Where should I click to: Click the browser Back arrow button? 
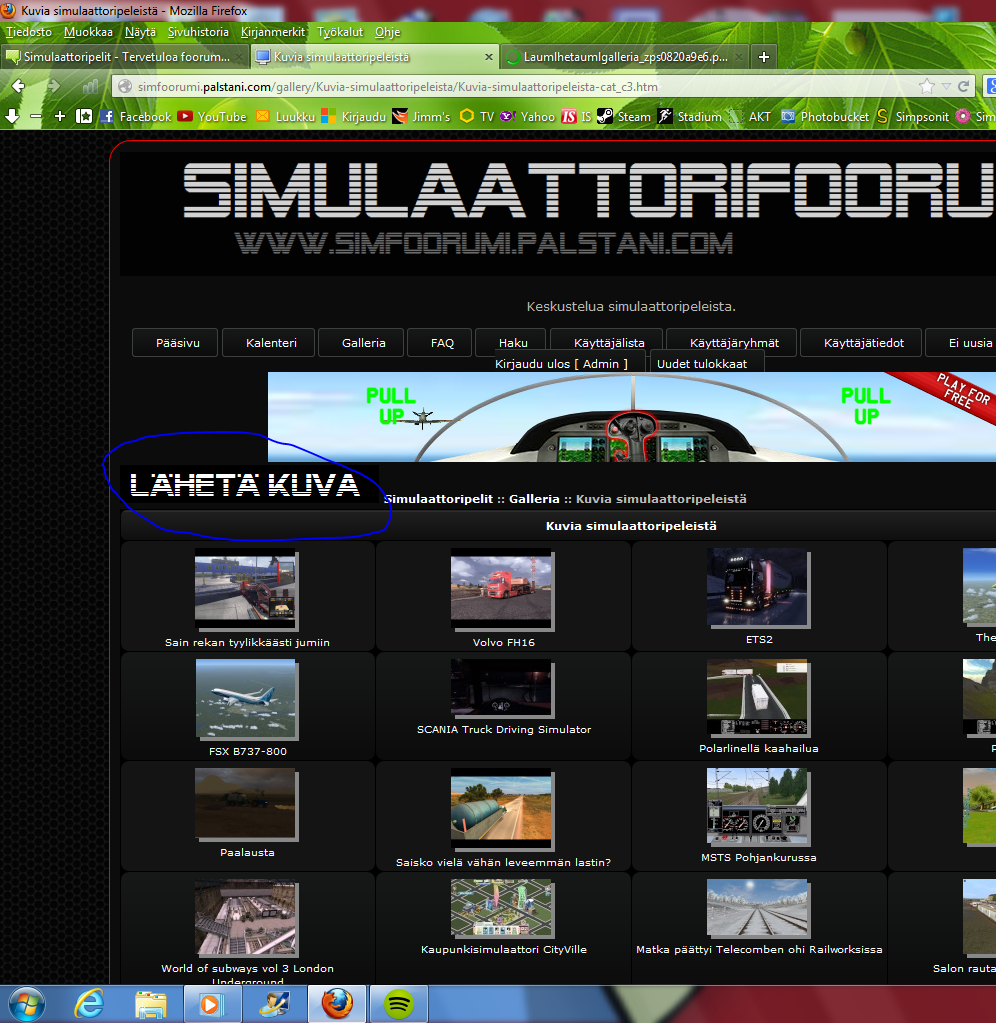click(18, 86)
